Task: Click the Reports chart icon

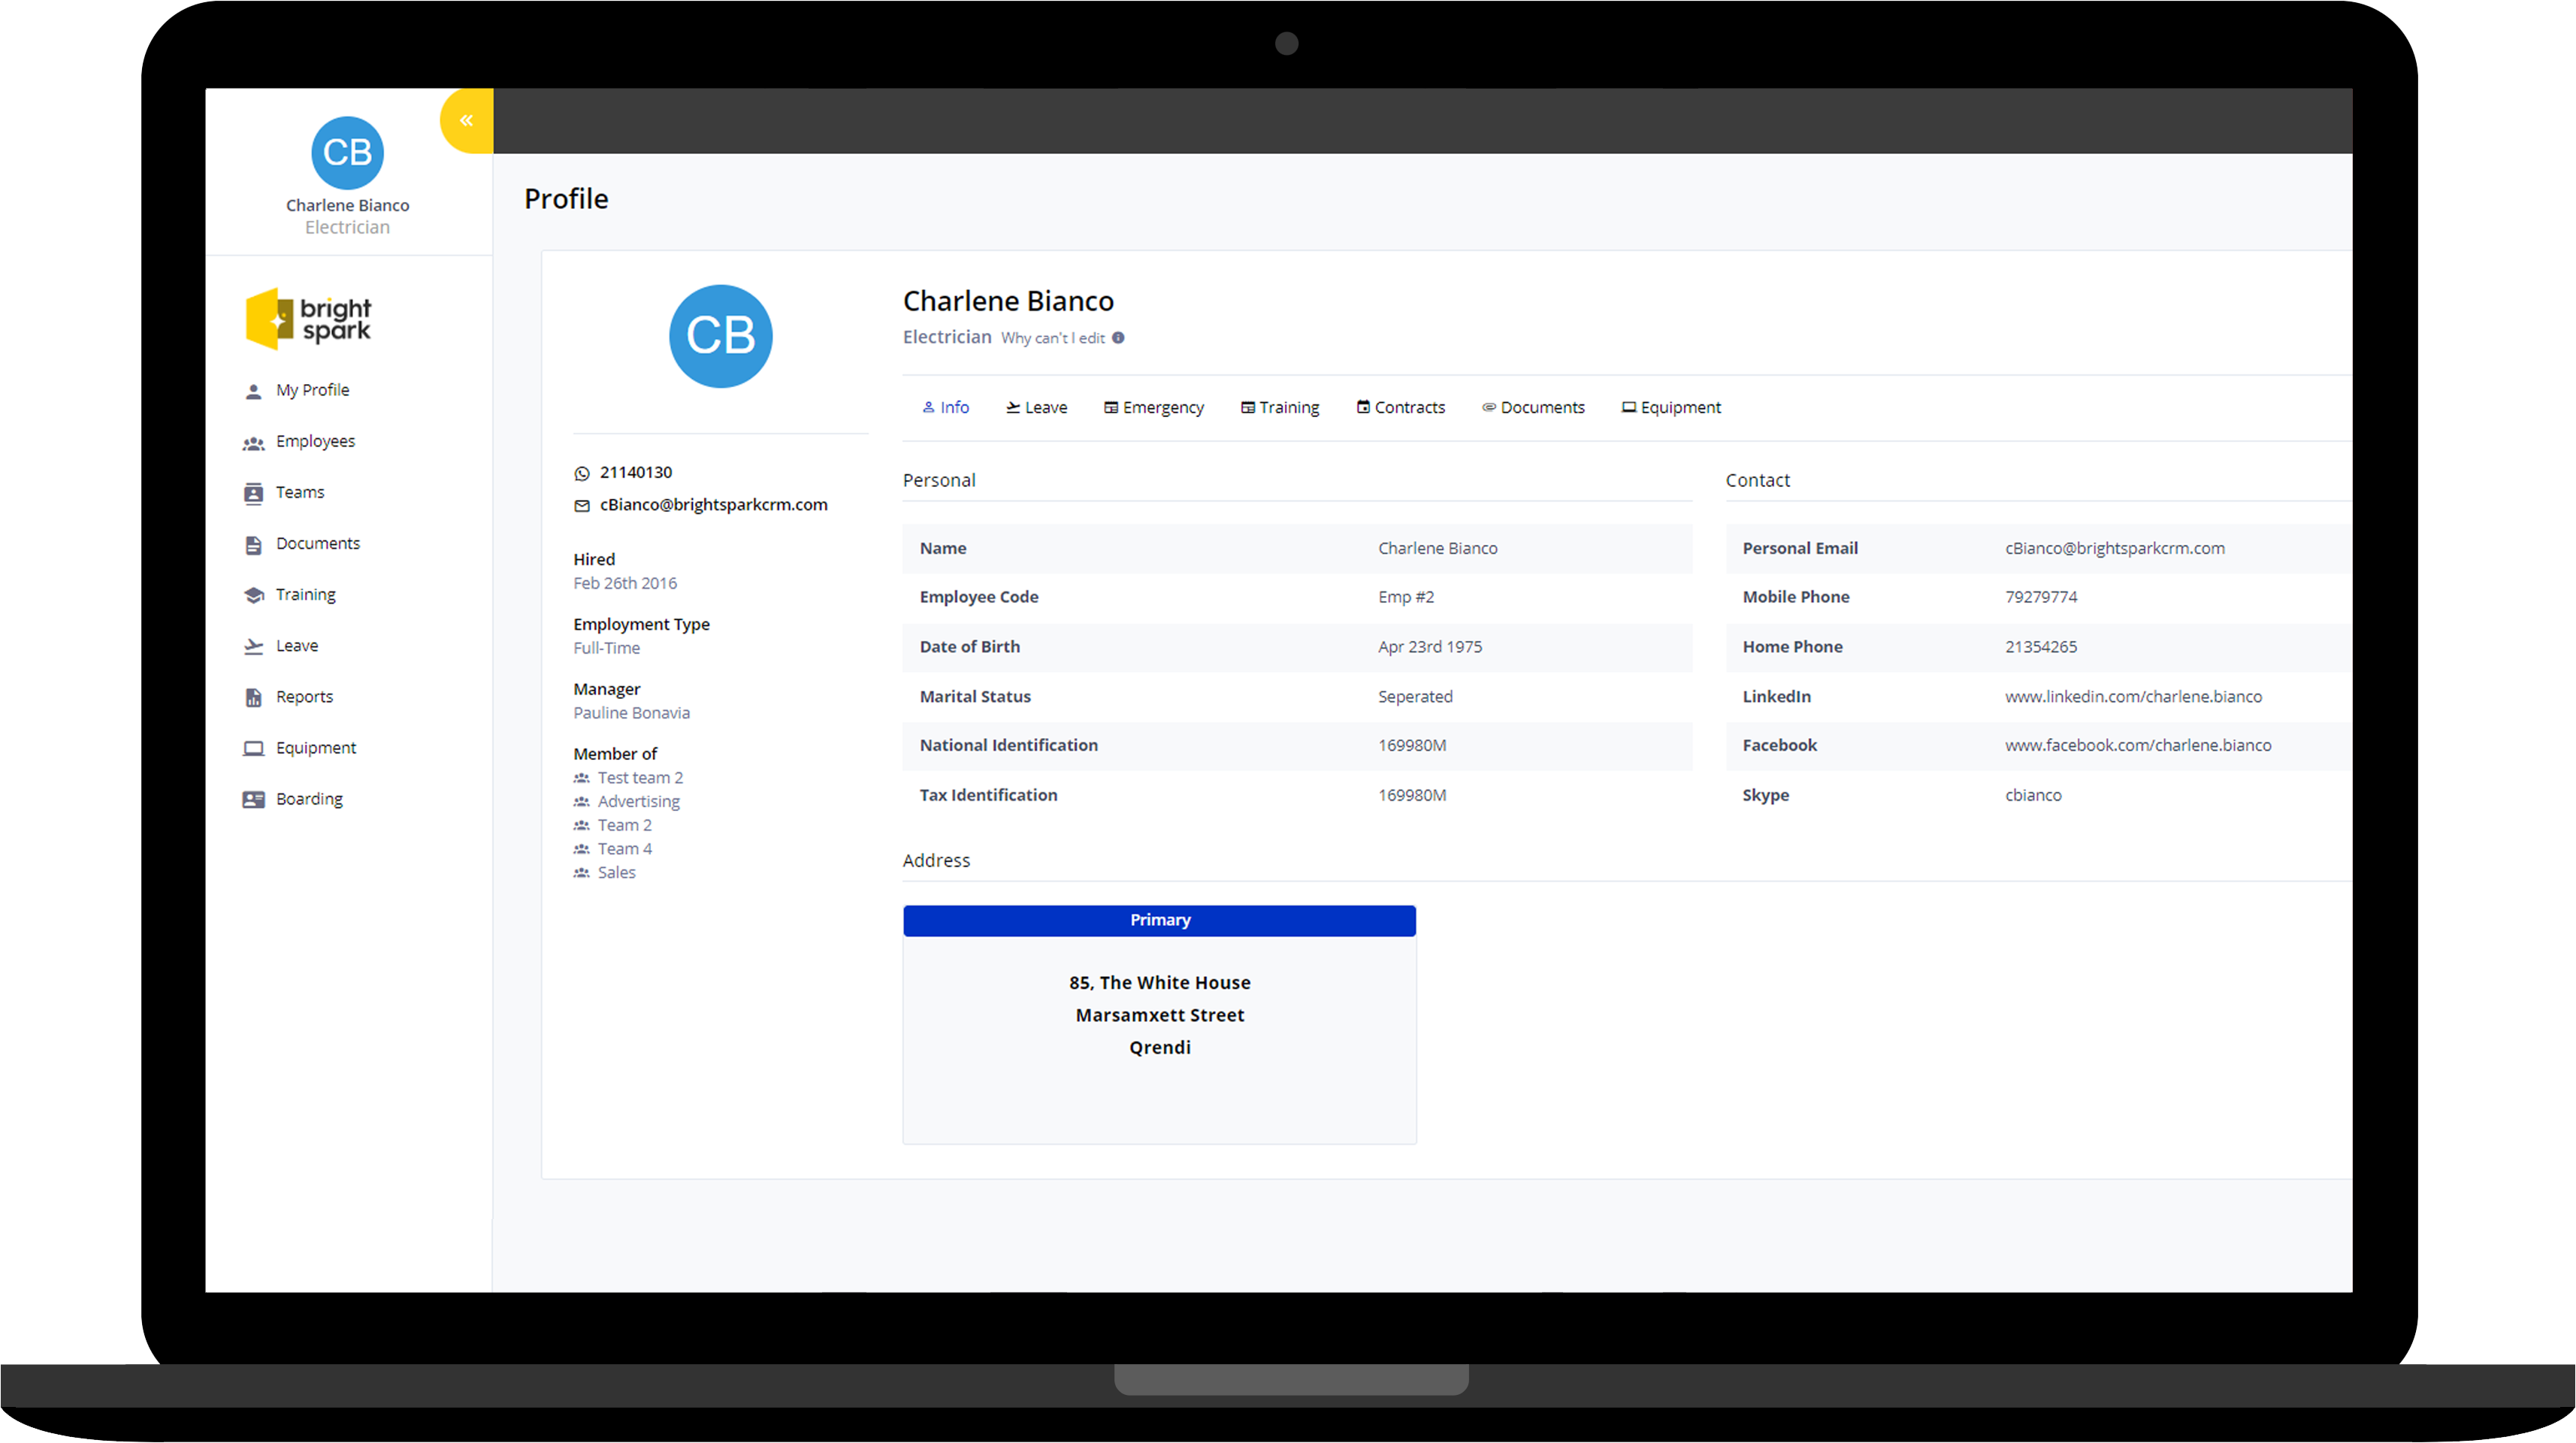Action: point(253,697)
